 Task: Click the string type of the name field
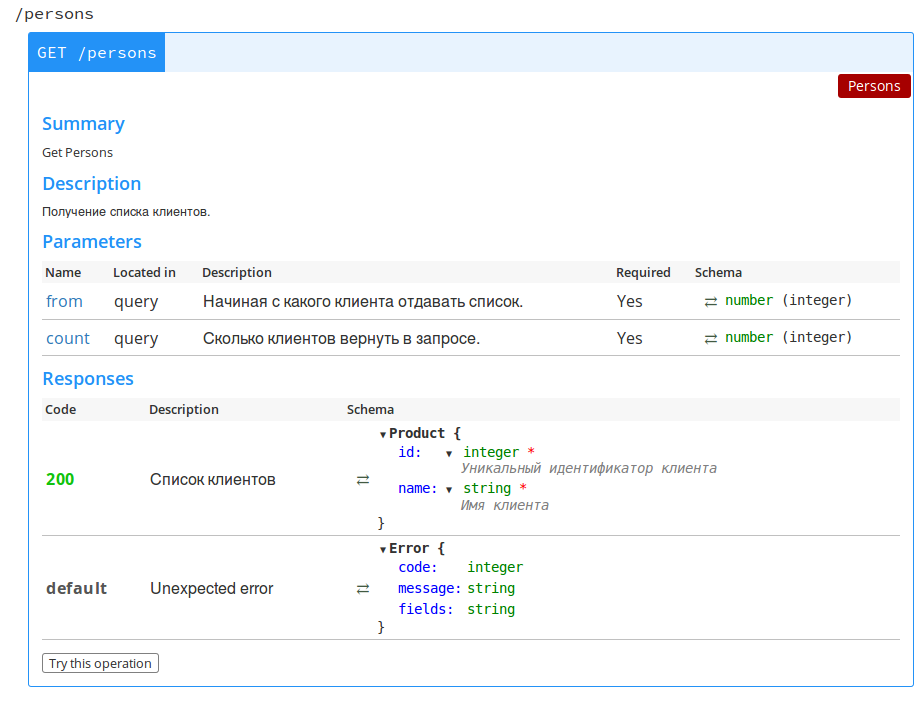(x=487, y=488)
